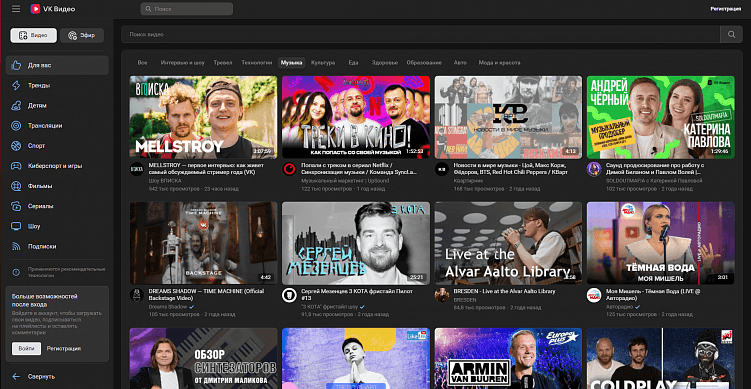Select the Образование category tab
The image size is (751, 389).
point(424,63)
